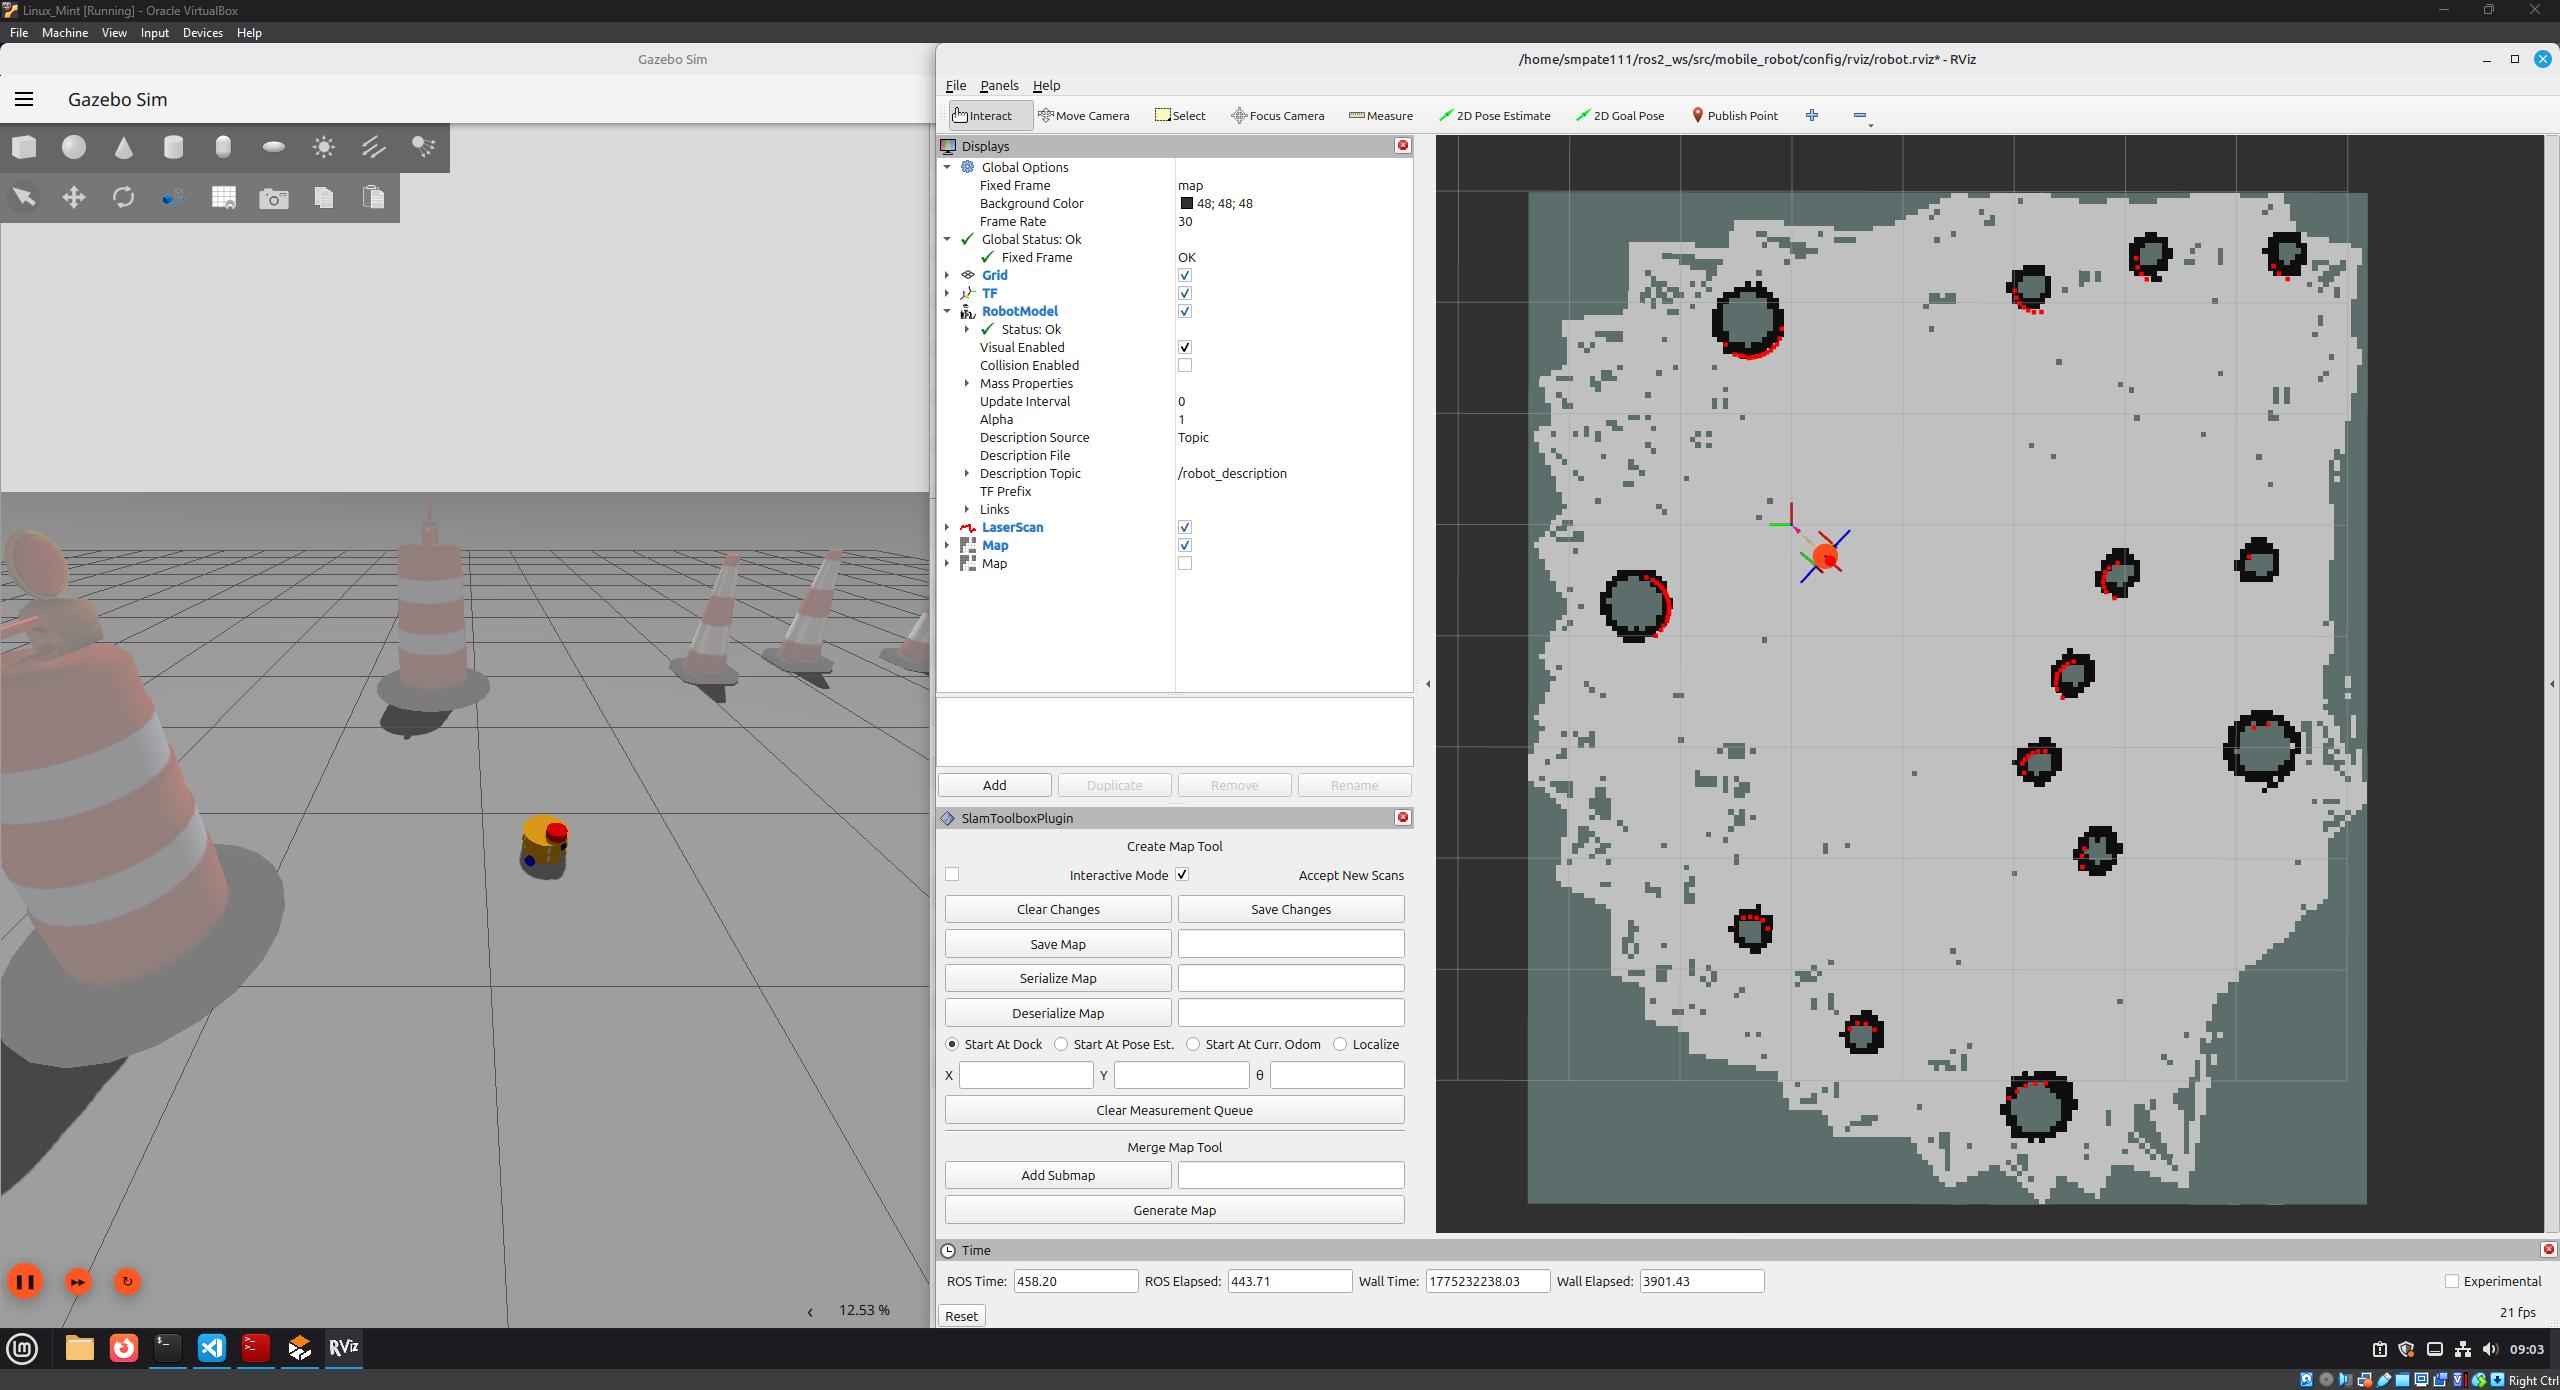Insert a cone shape in Gazebo

pyautogui.click(x=123, y=148)
